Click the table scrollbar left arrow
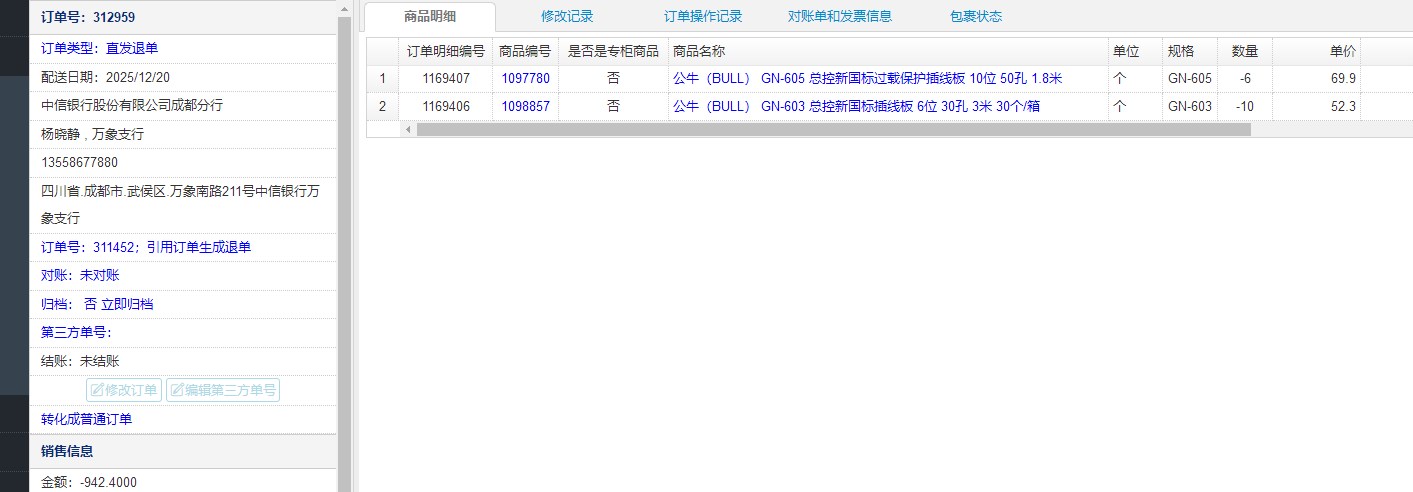 point(407,129)
